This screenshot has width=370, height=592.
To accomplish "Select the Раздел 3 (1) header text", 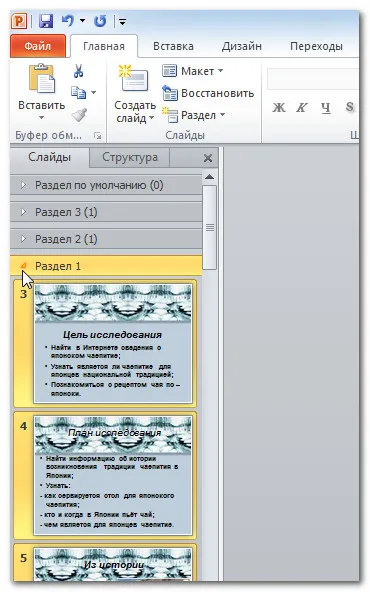I will pyautogui.click(x=66, y=212).
